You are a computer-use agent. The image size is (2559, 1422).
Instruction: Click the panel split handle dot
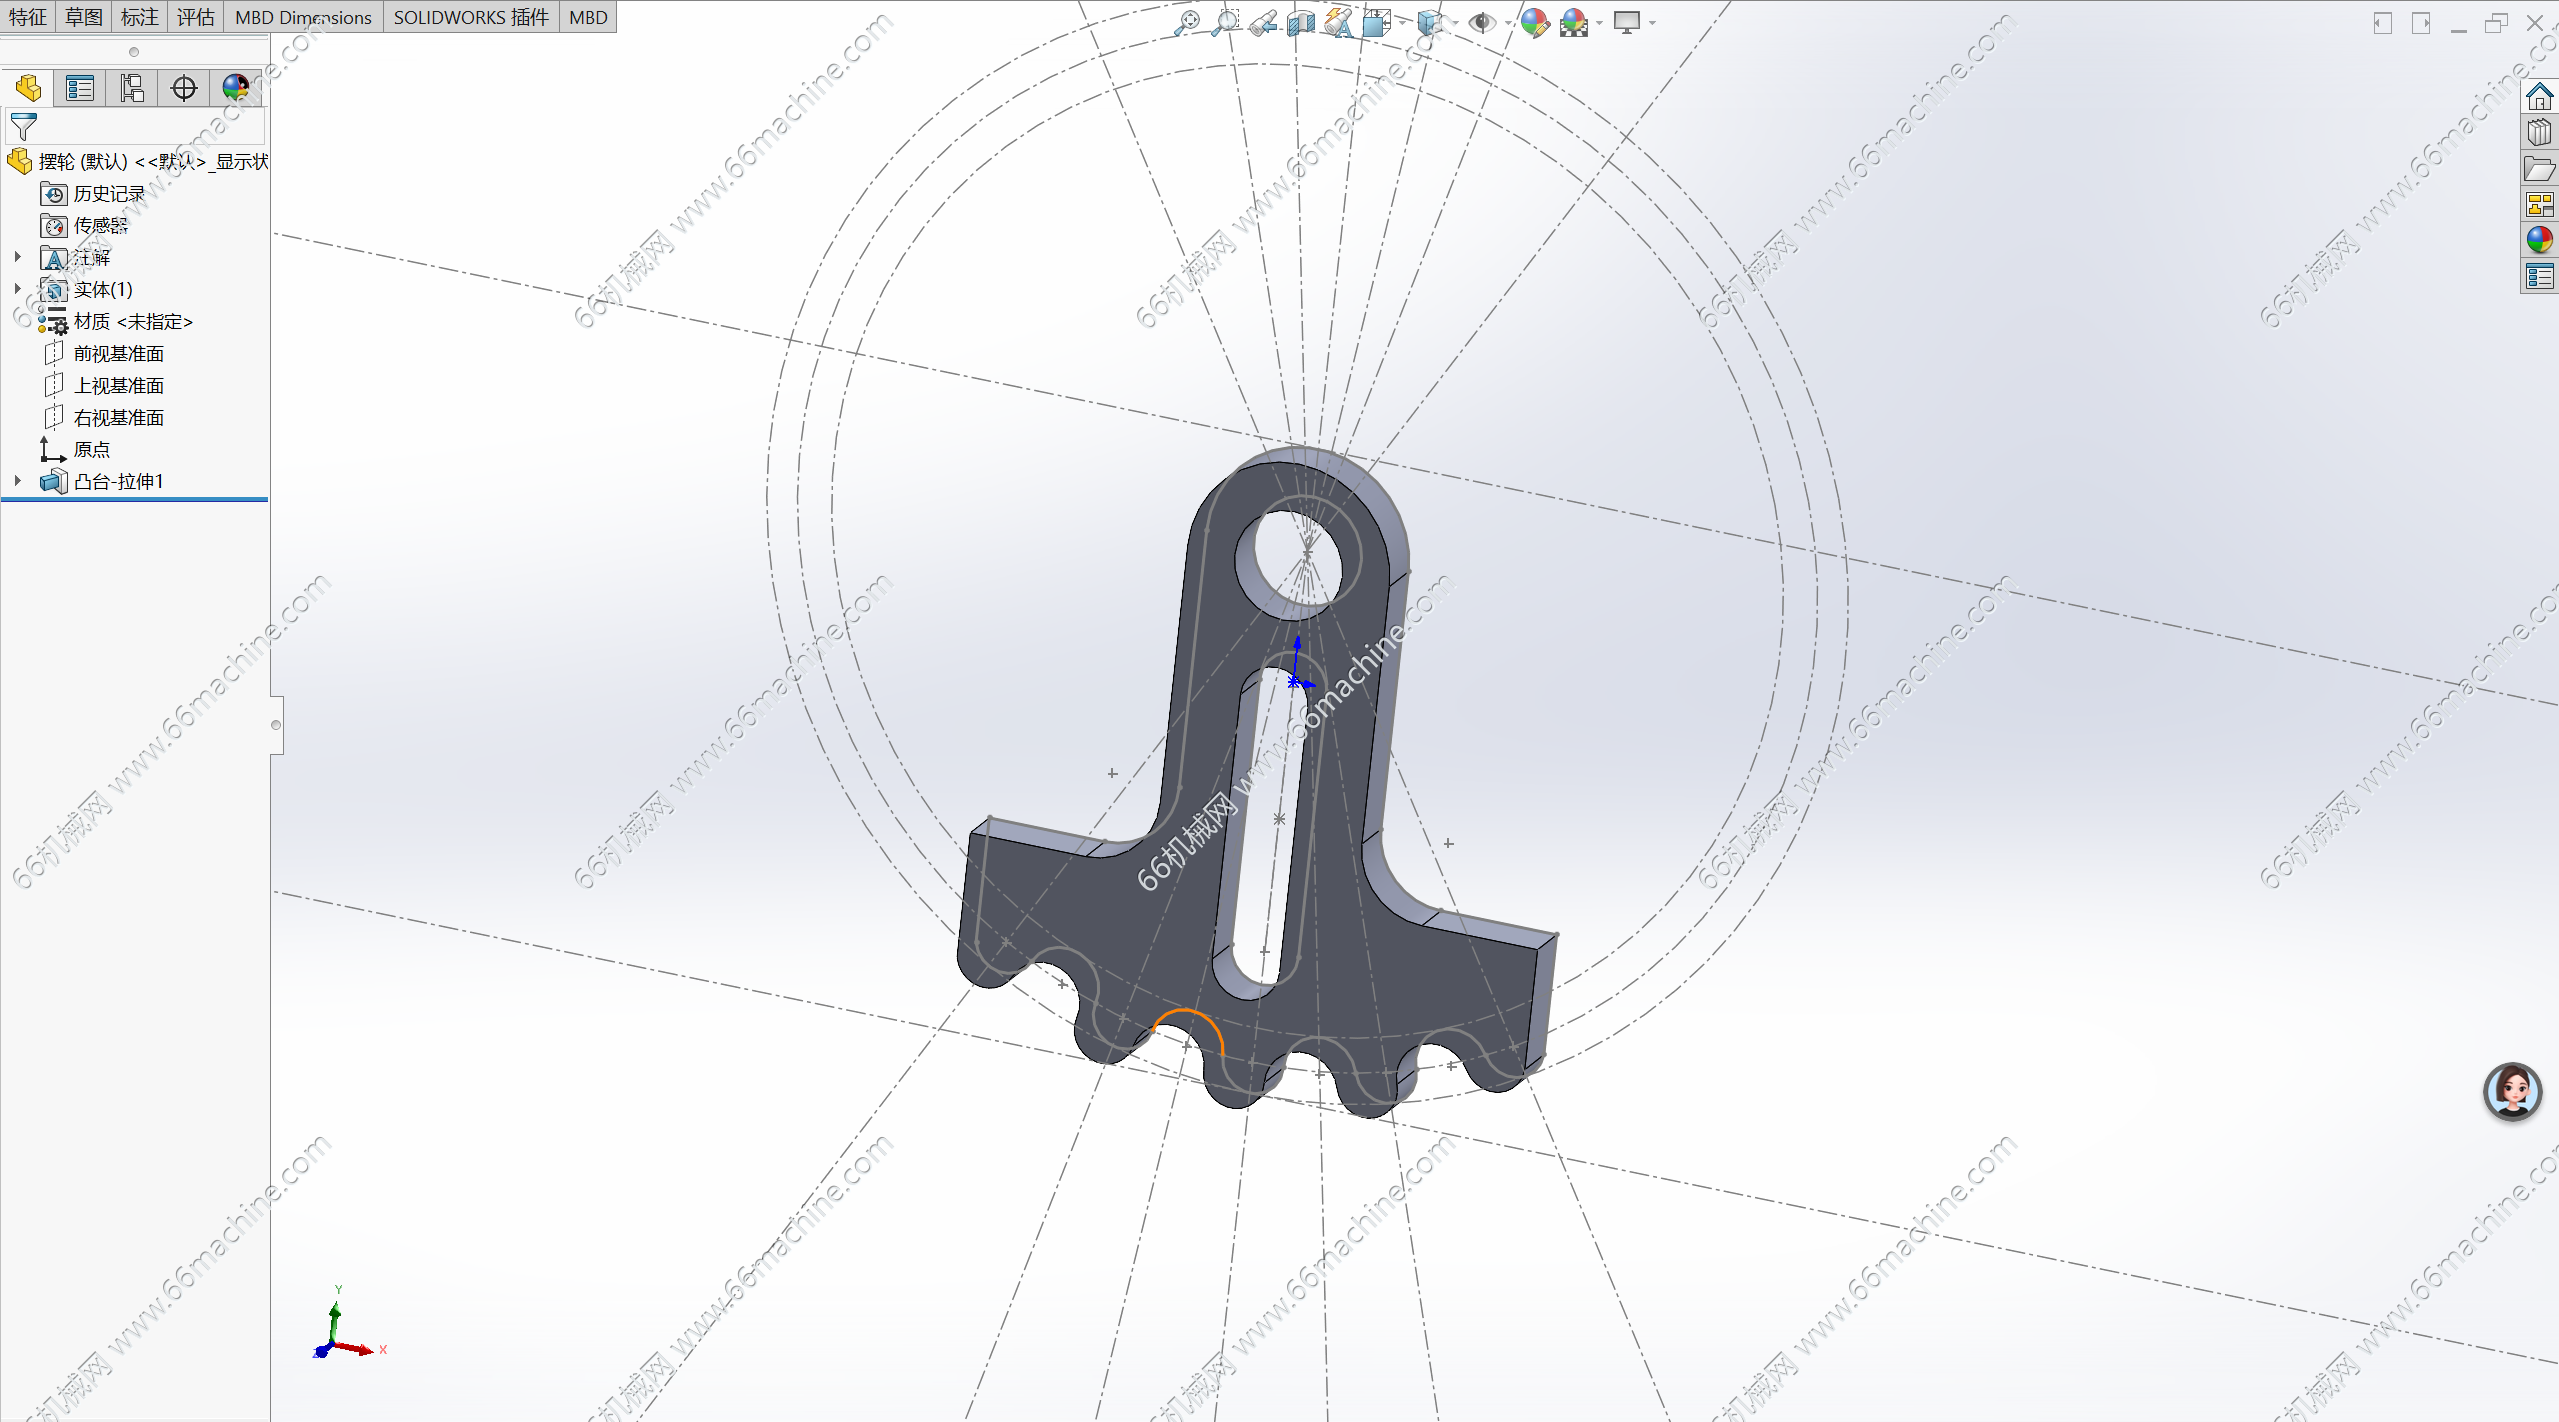pyautogui.click(x=134, y=52)
